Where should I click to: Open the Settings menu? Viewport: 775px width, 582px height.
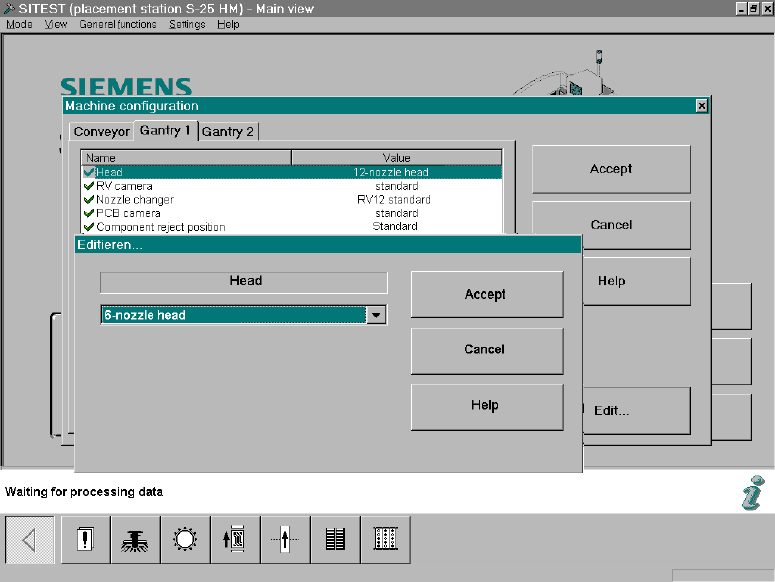(x=187, y=24)
